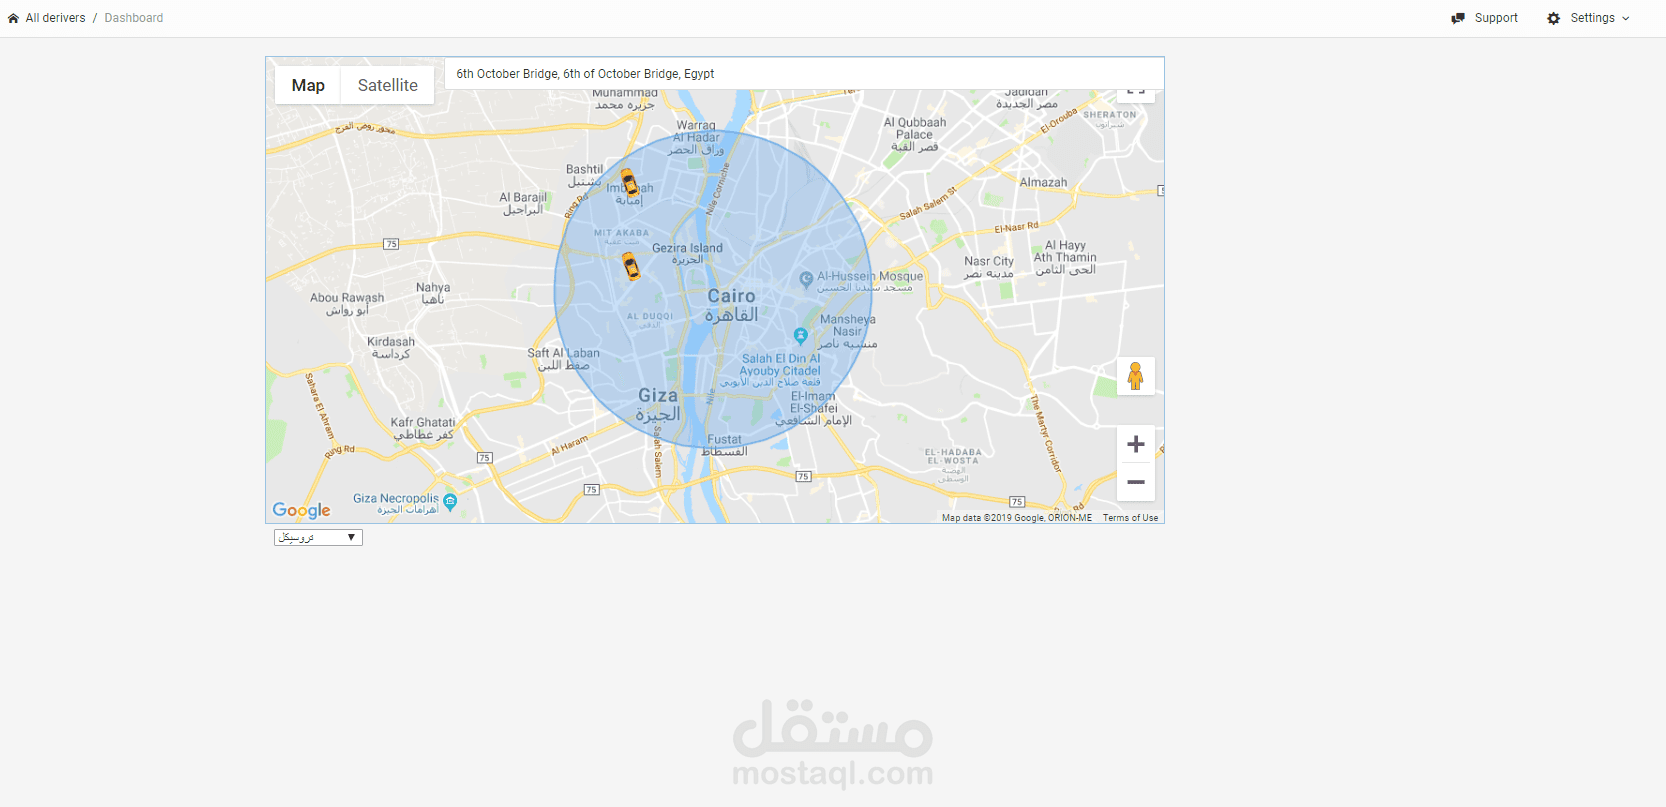Click the Al Barajil map label
1666x807 pixels.
coord(523,203)
